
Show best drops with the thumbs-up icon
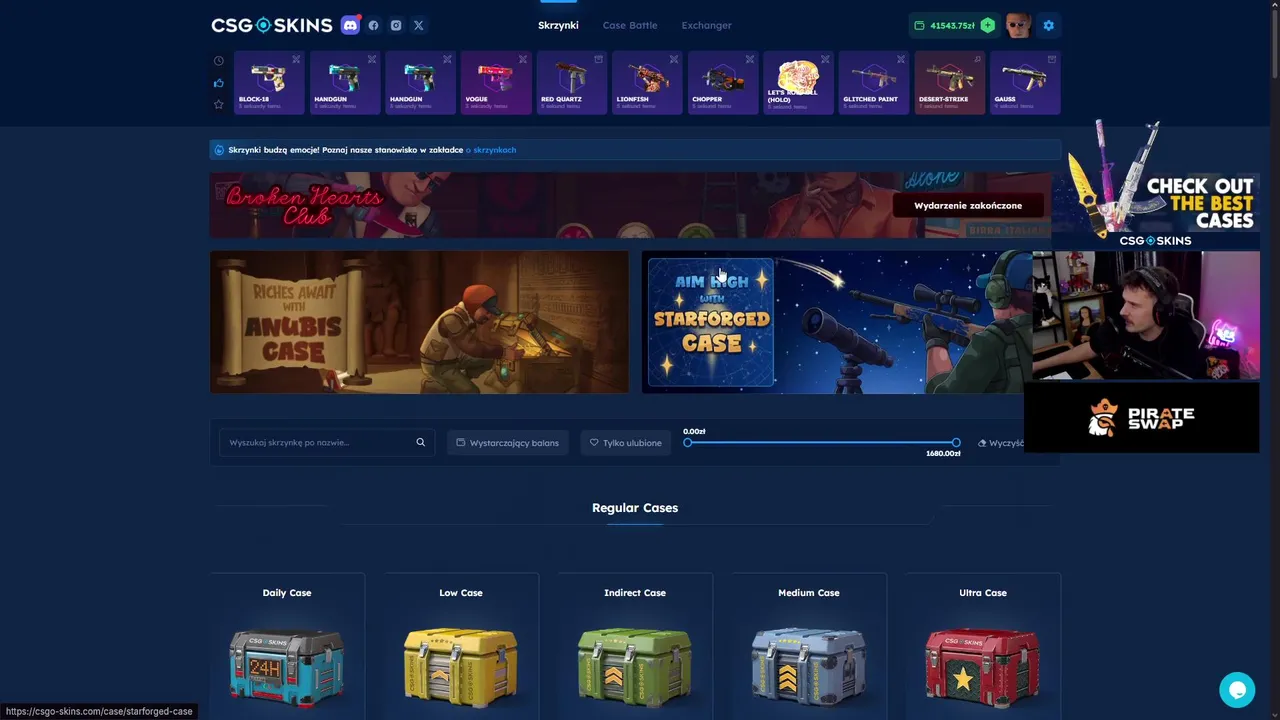(219, 83)
